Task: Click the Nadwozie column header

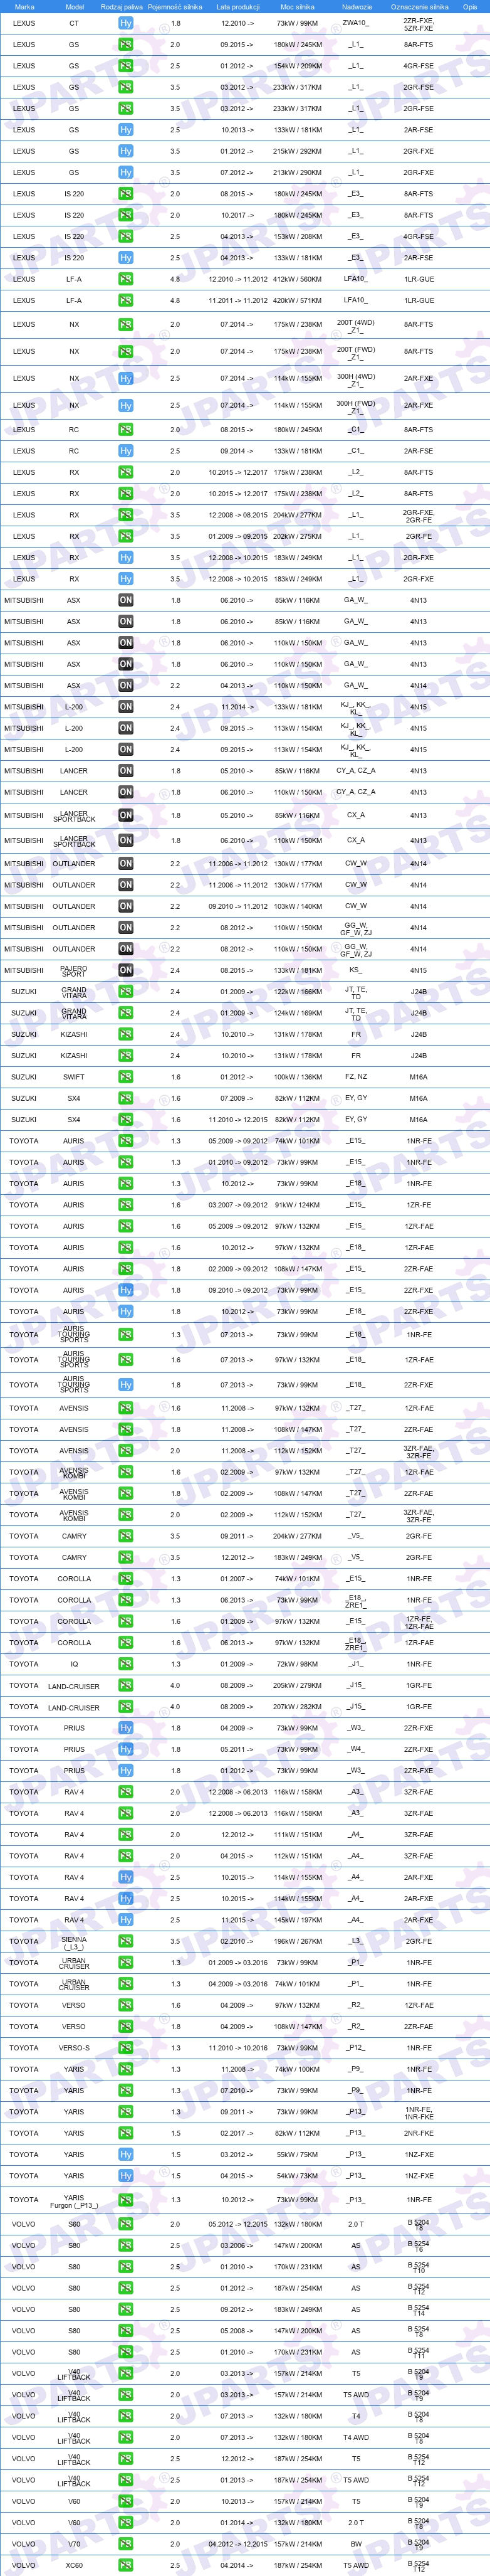Action: [356, 6]
